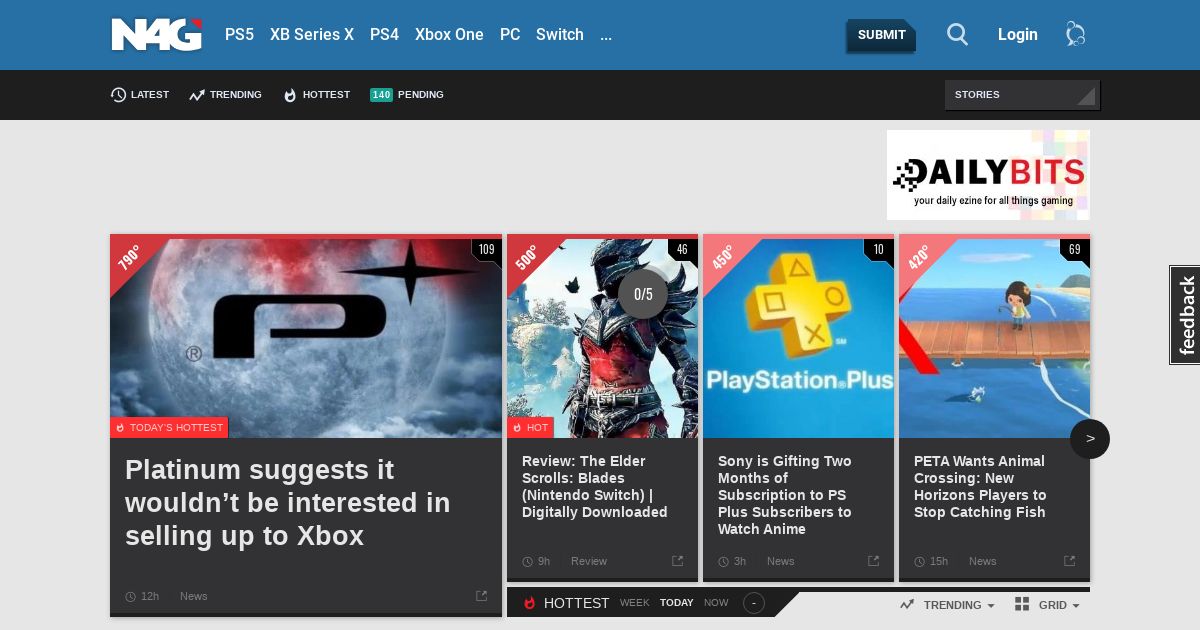Image resolution: width=1200 pixels, height=630 pixels.
Task: Click the trending arrow icon in nav bar
Action: tap(197, 95)
